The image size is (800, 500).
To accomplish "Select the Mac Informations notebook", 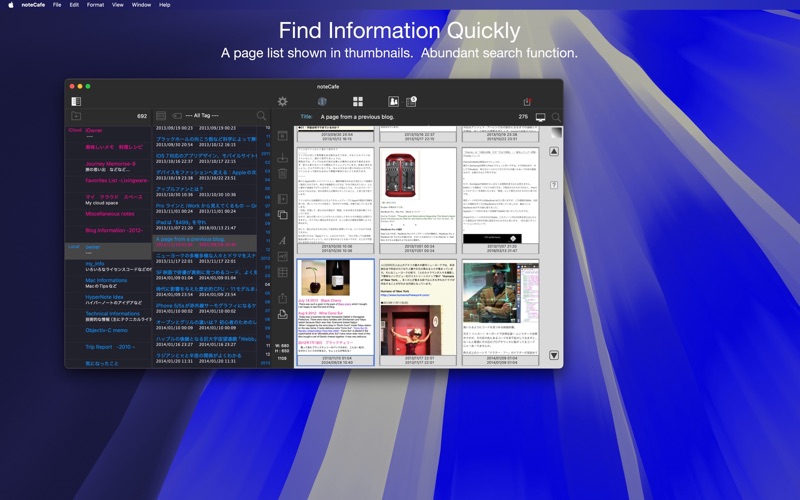I will (x=108, y=283).
